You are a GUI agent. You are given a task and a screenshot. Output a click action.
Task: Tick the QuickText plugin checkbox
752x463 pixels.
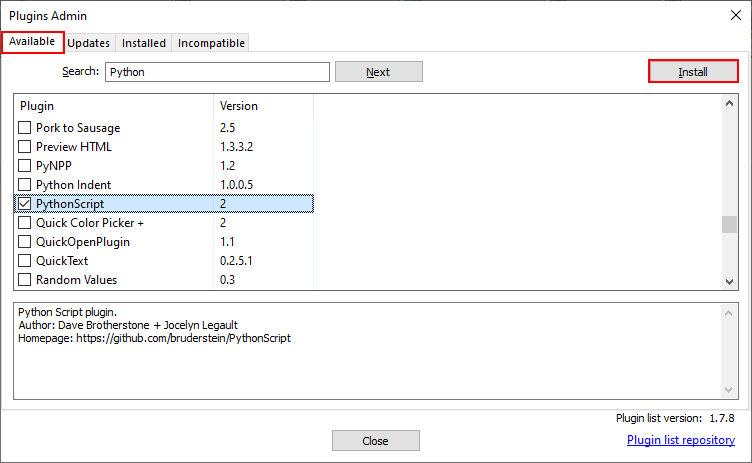pyautogui.click(x=26, y=261)
